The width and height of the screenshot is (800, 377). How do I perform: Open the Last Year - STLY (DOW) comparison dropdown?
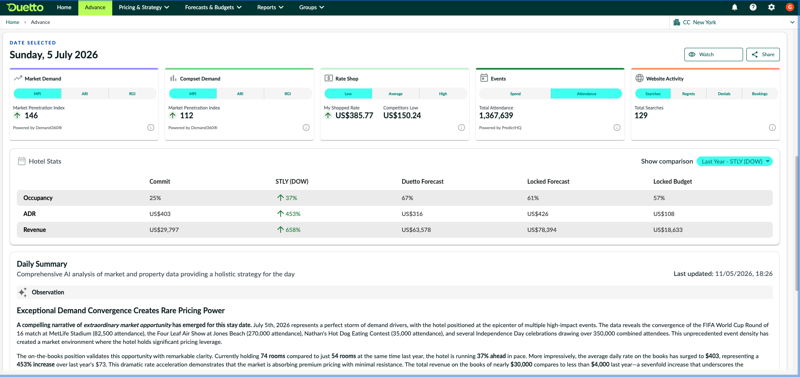[x=735, y=161]
